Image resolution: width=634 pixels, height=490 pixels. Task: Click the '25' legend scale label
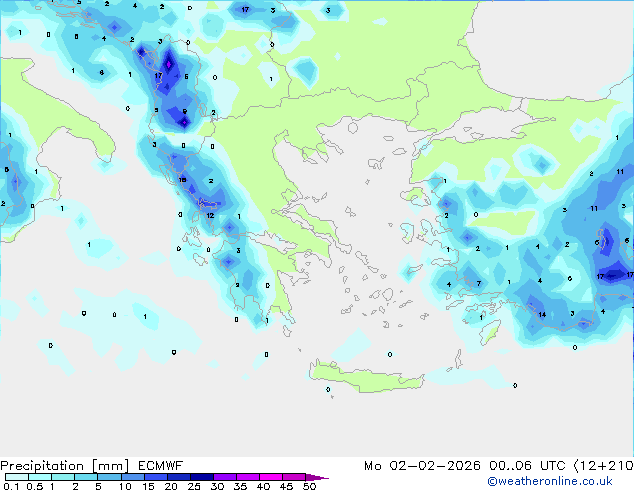194,486
